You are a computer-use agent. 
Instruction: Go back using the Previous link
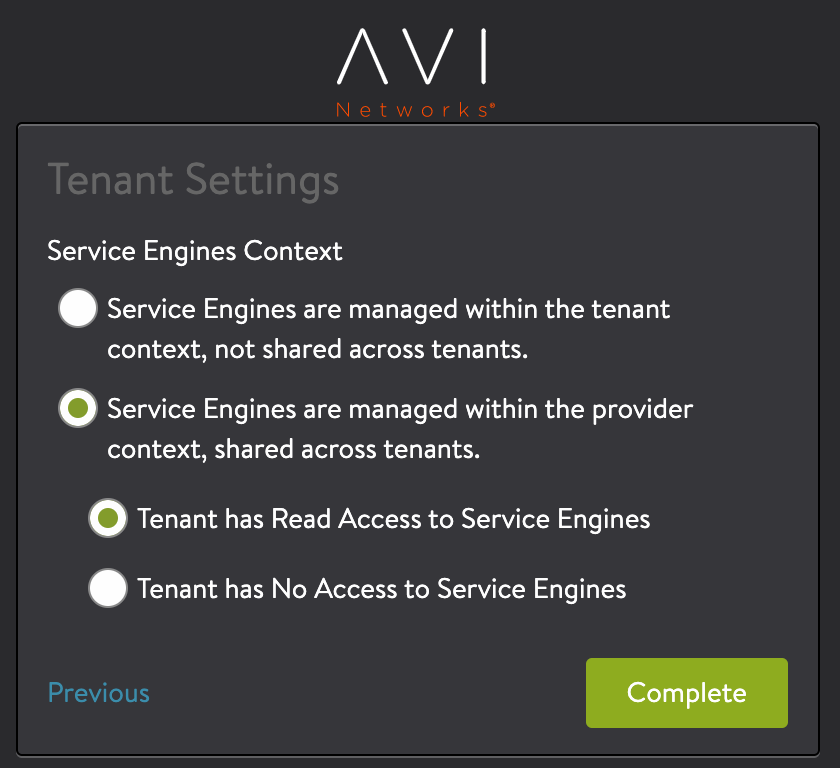pos(99,693)
